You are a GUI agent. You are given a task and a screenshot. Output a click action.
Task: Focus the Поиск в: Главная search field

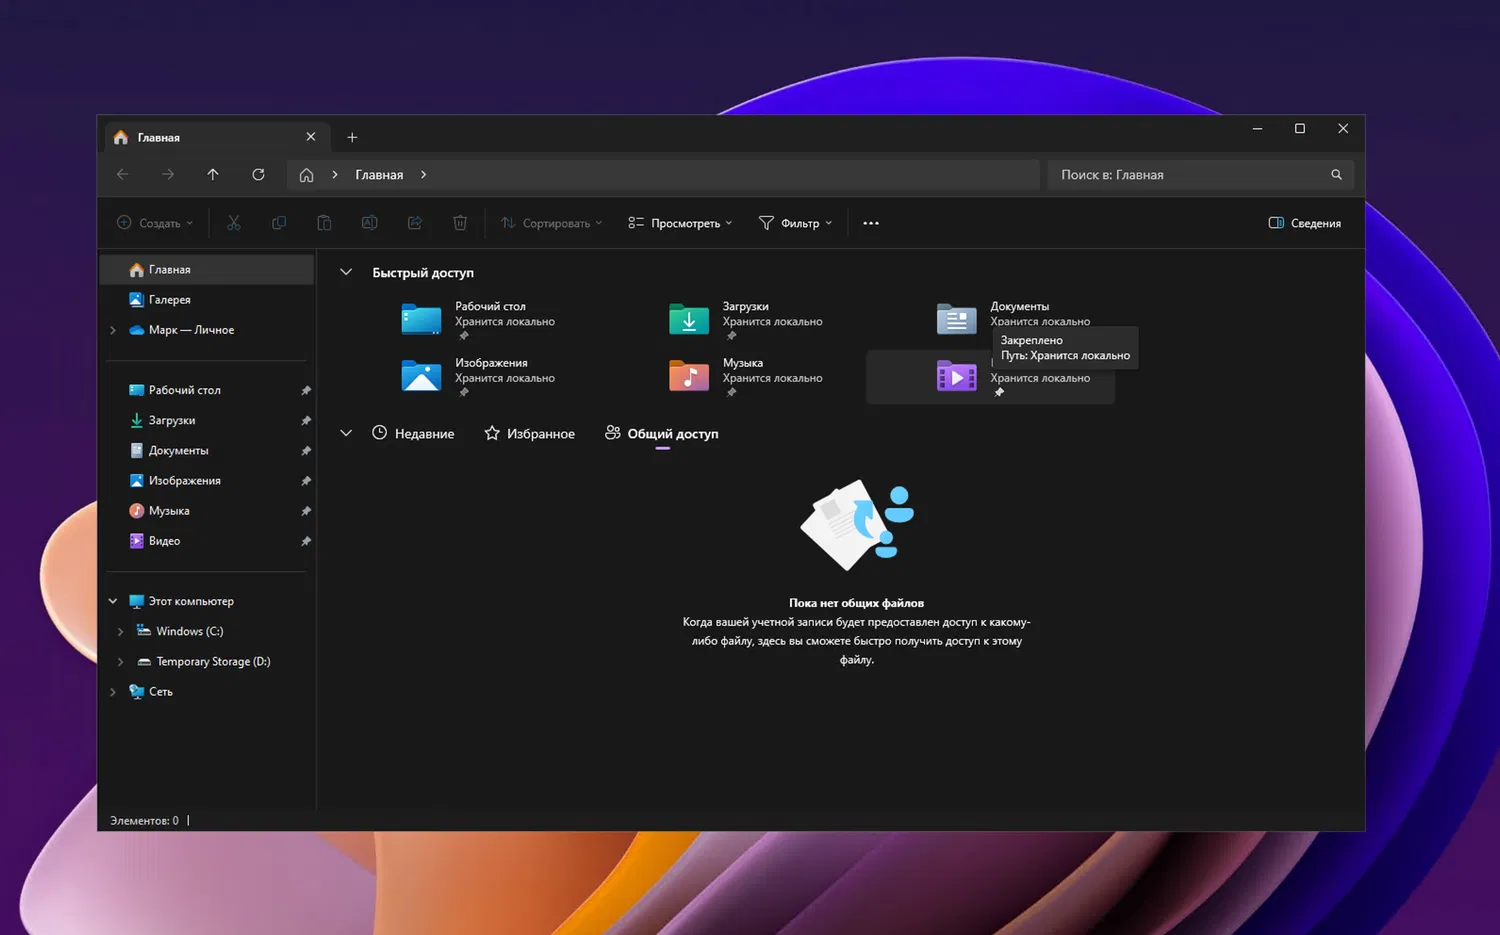click(x=1200, y=175)
